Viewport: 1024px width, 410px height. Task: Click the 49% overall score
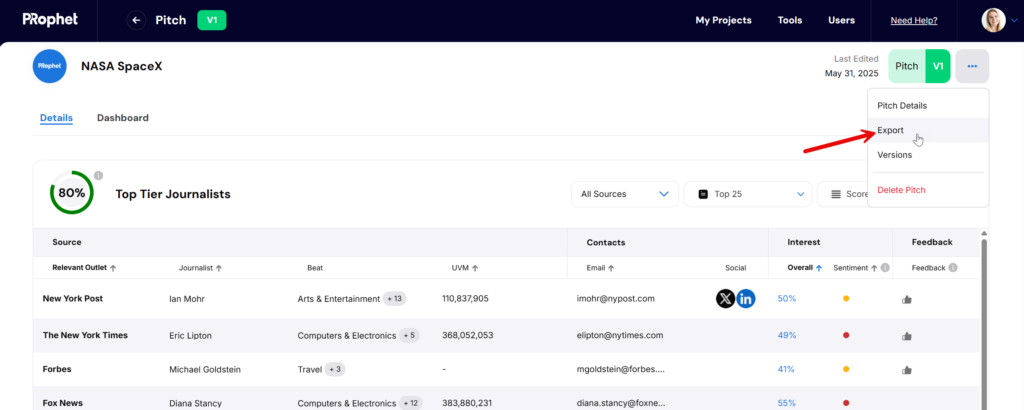click(x=787, y=335)
